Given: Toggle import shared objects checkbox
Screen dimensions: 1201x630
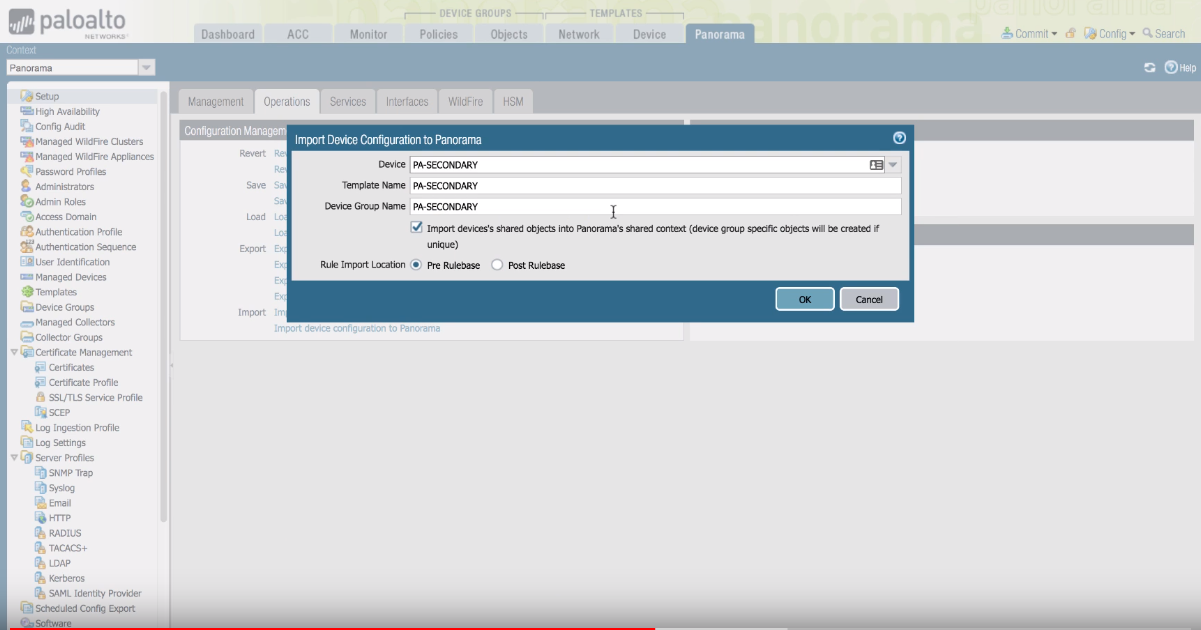Looking at the screenshot, I should 416,228.
